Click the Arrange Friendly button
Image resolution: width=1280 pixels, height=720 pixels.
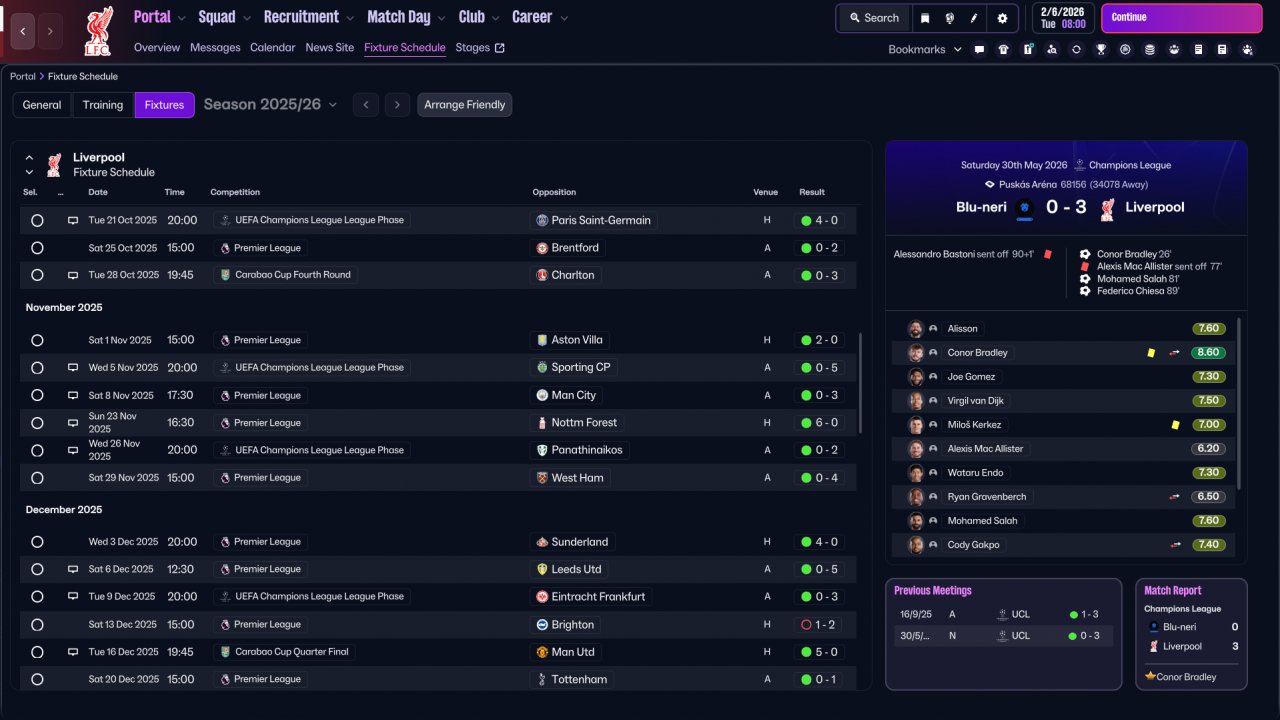[x=465, y=105]
